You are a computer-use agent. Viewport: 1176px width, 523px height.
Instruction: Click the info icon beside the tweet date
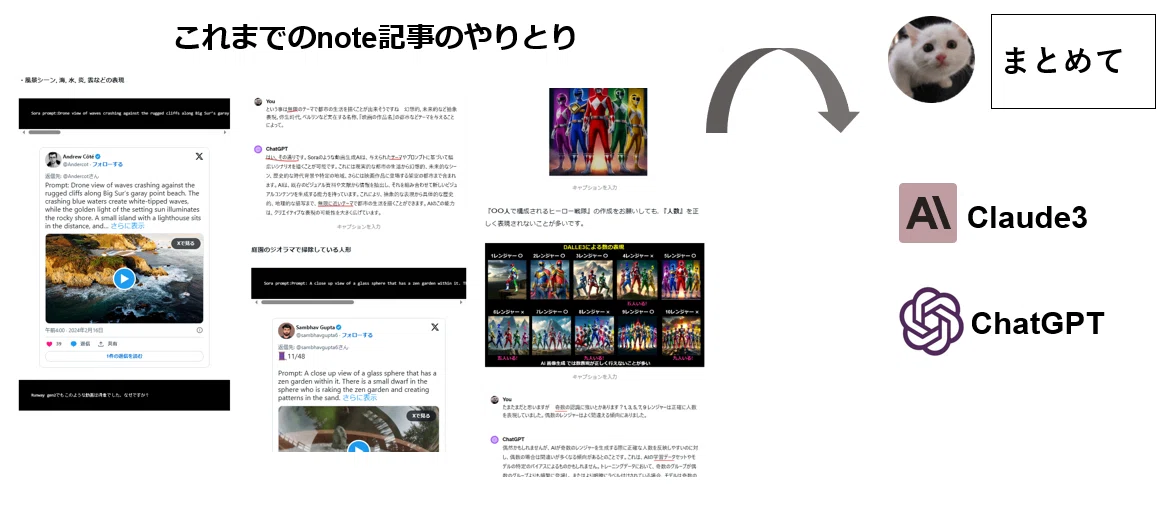tap(200, 329)
